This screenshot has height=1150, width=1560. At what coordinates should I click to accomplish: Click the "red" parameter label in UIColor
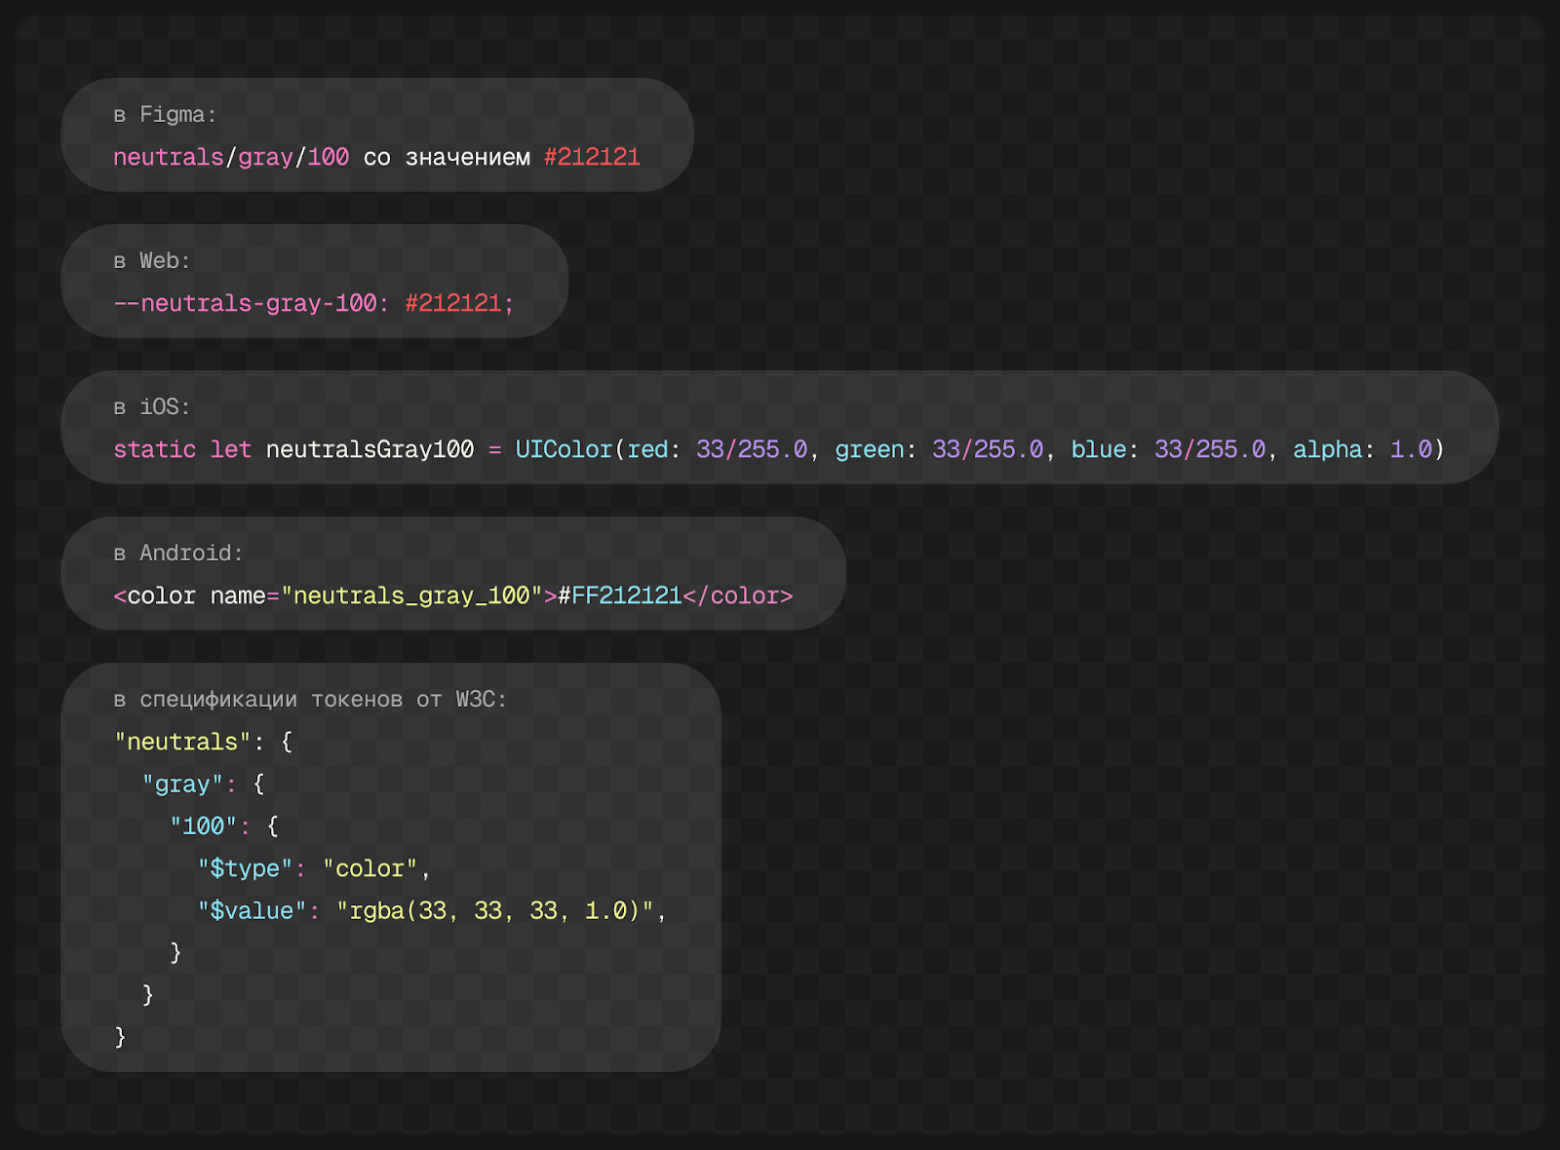point(648,450)
